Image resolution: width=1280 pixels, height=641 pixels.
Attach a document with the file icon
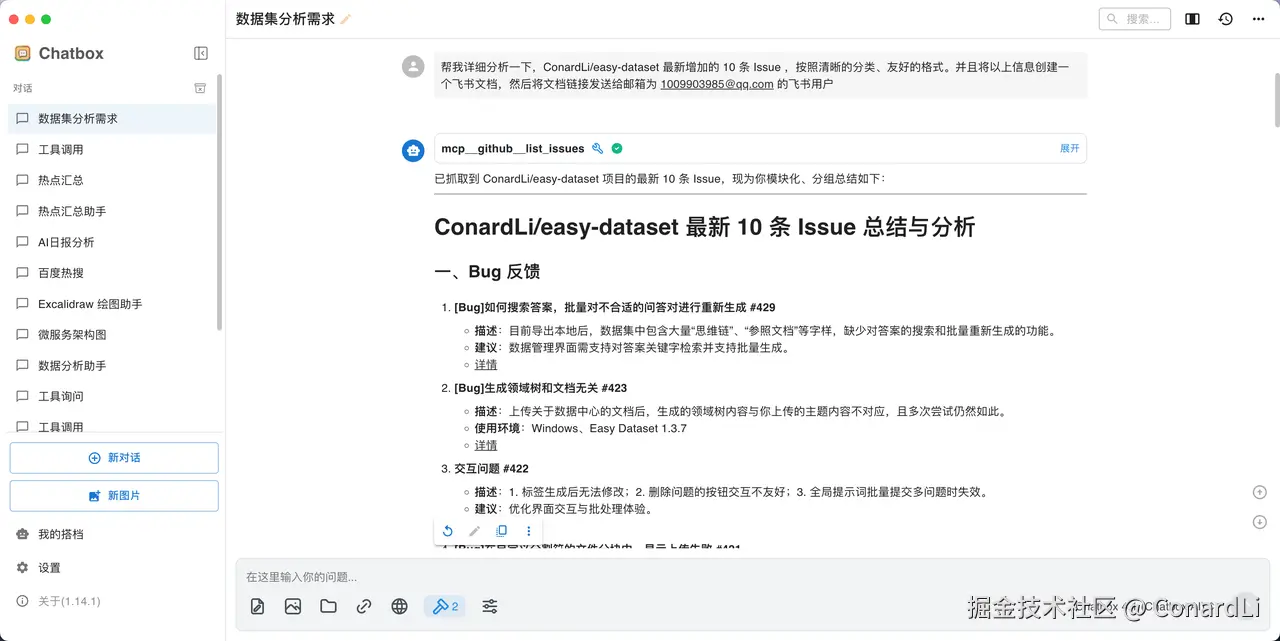click(257, 606)
